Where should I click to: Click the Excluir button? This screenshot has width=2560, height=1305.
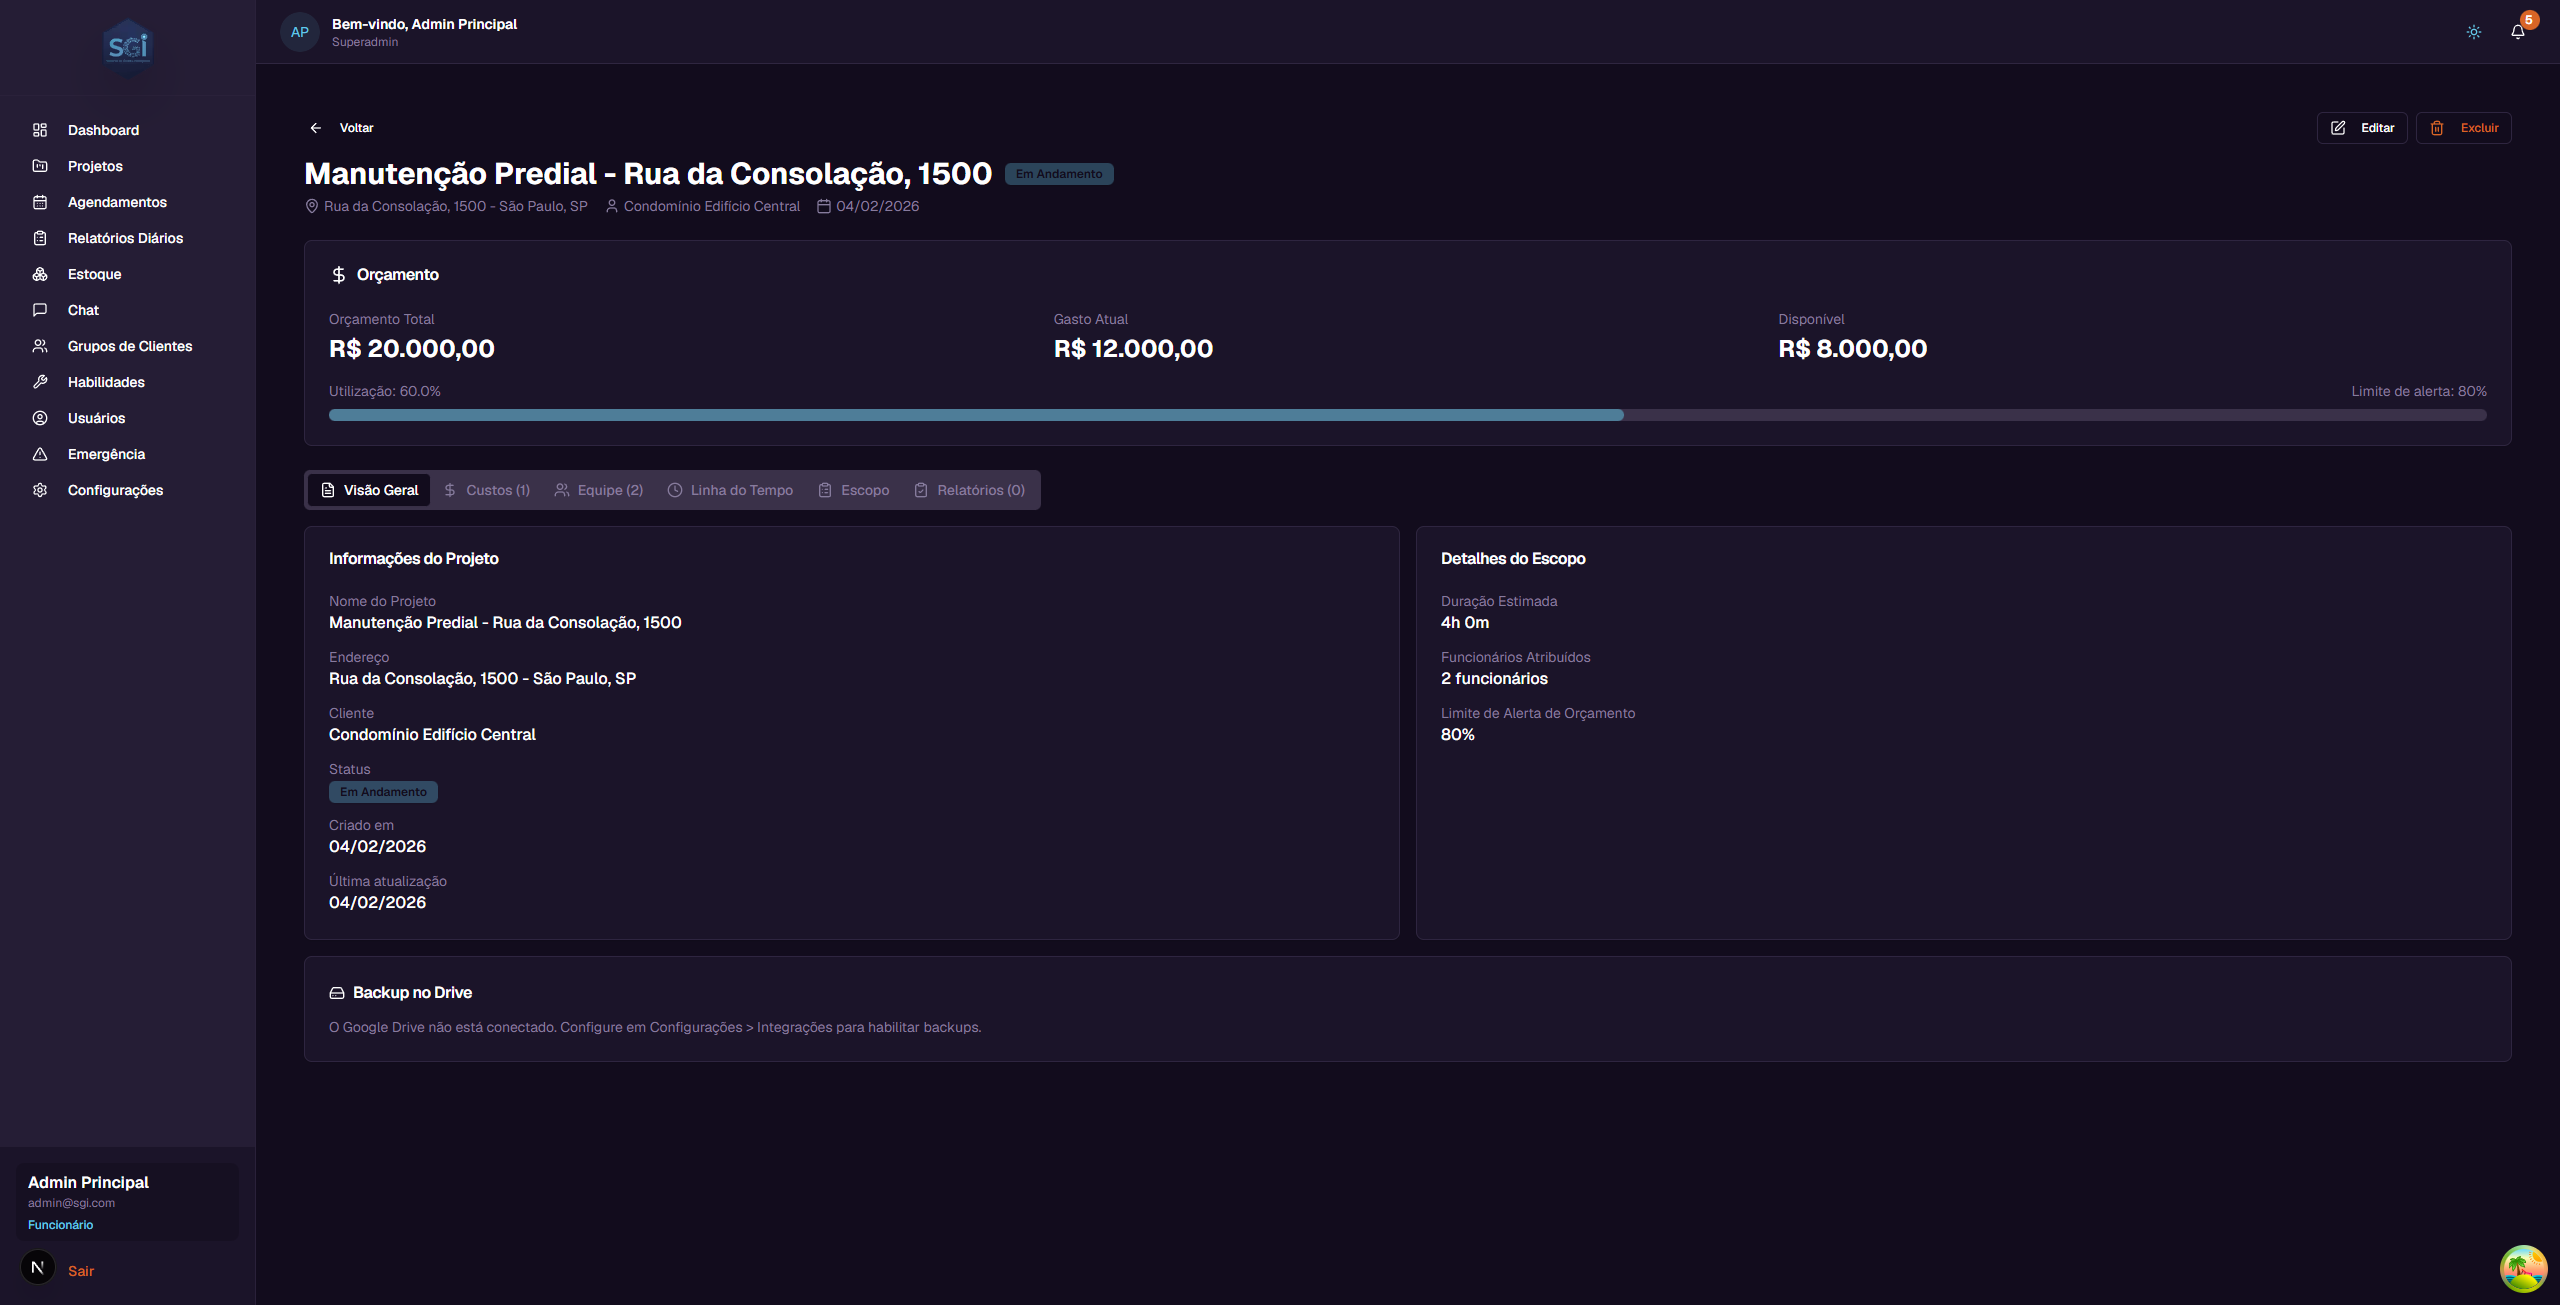tap(2464, 127)
